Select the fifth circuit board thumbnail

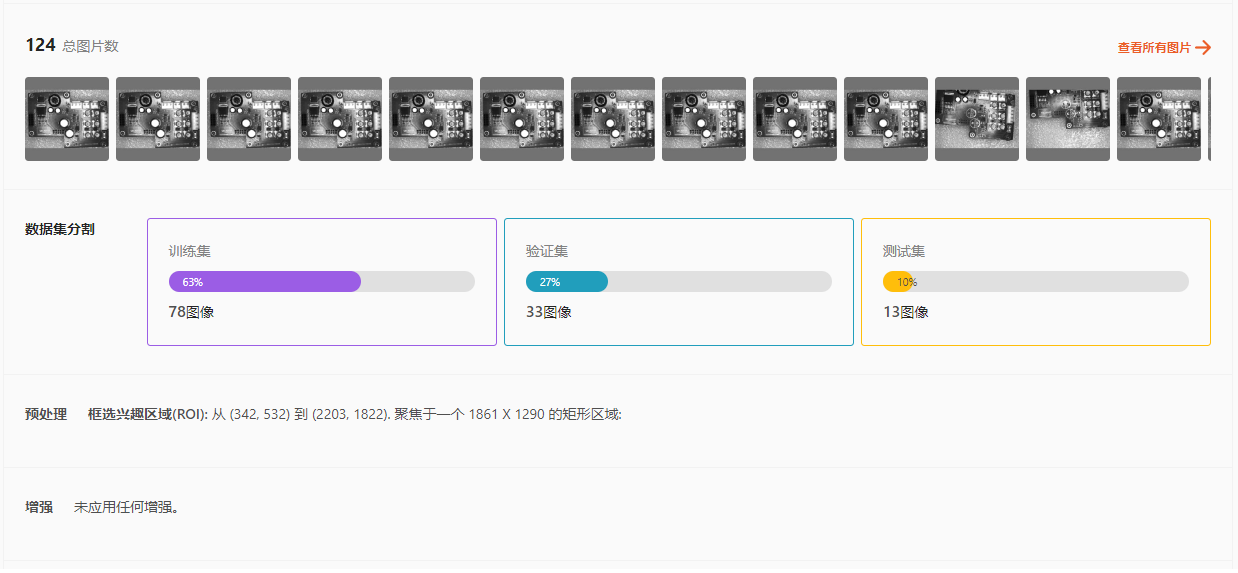pos(431,119)
